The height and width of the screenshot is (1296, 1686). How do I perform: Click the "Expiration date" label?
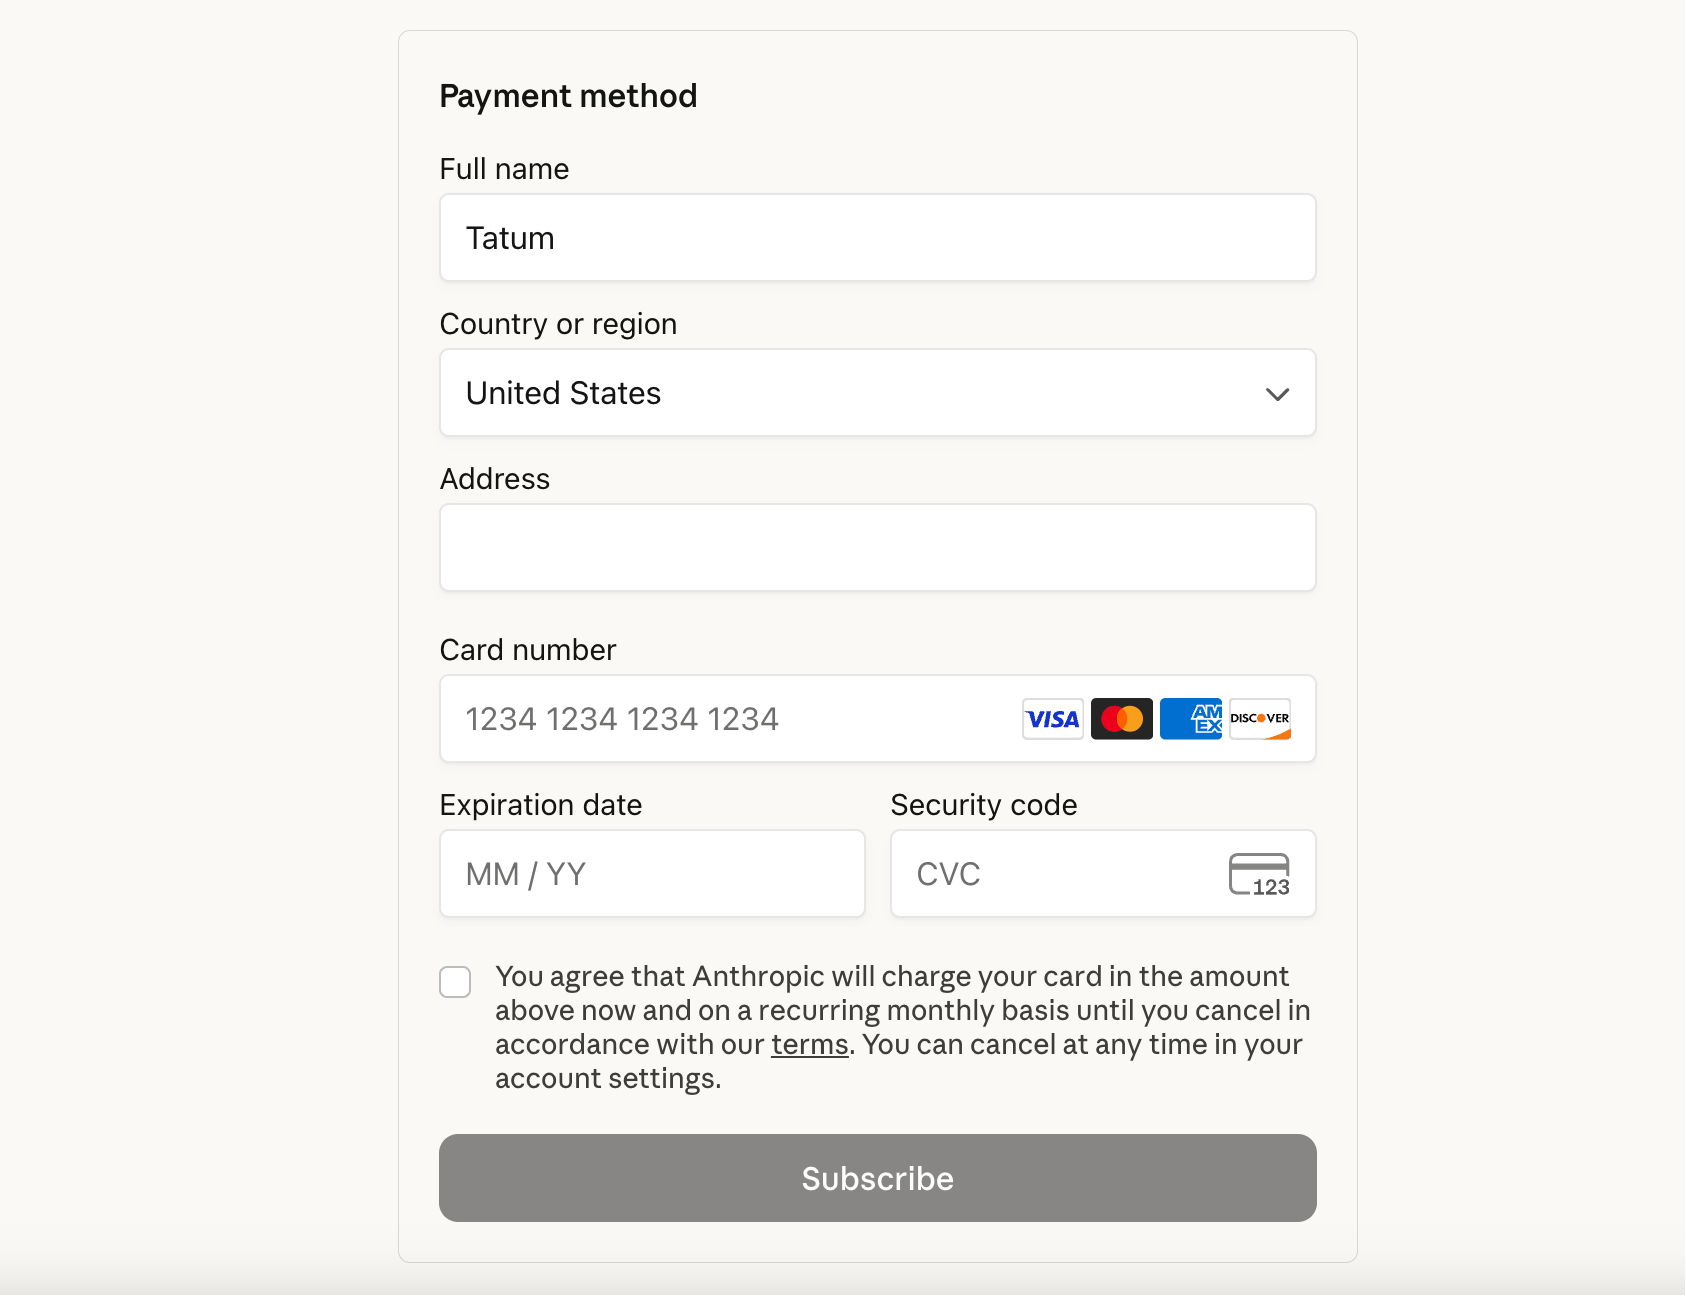(541, 805)
